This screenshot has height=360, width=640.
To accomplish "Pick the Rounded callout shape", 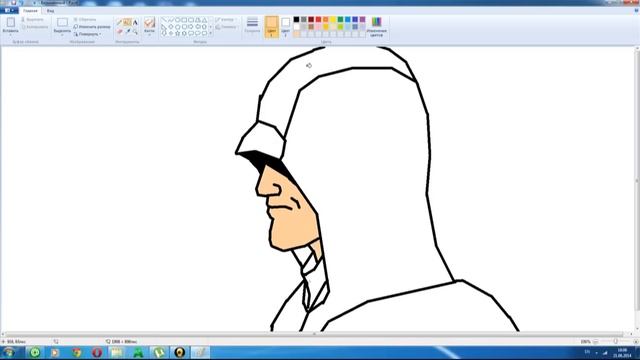I will click(x=191, y=33).
